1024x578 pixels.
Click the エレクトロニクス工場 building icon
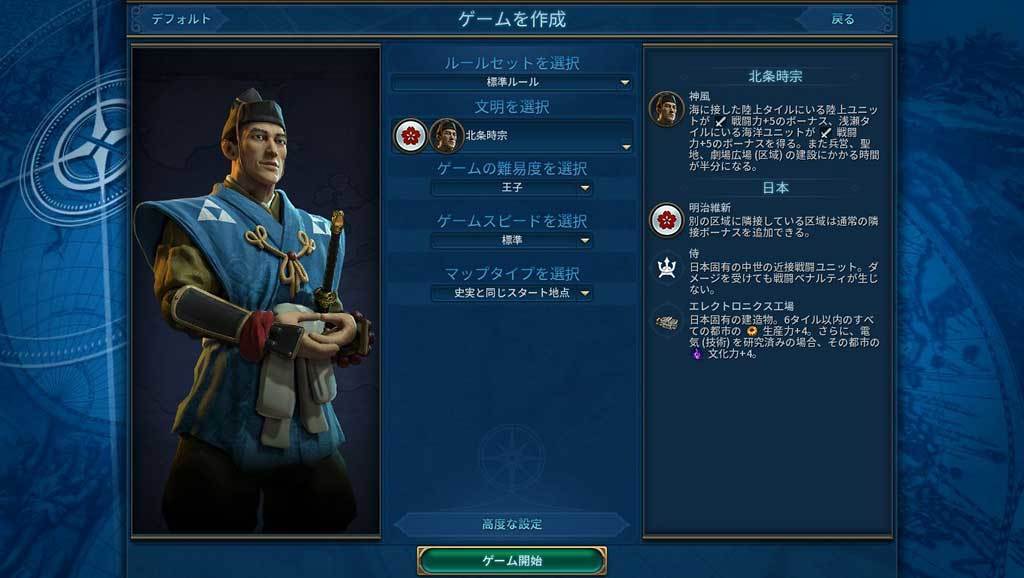666,322
